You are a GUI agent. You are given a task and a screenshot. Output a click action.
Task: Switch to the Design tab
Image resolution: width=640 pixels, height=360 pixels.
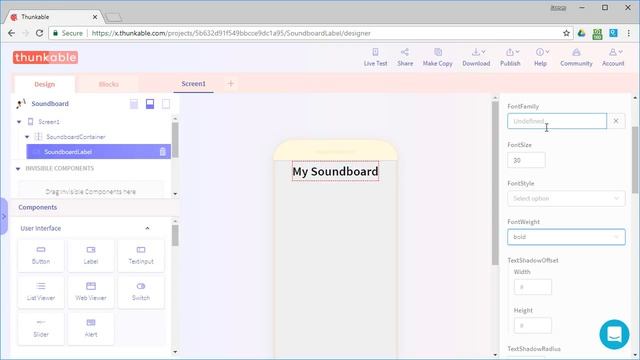point(44,84)
